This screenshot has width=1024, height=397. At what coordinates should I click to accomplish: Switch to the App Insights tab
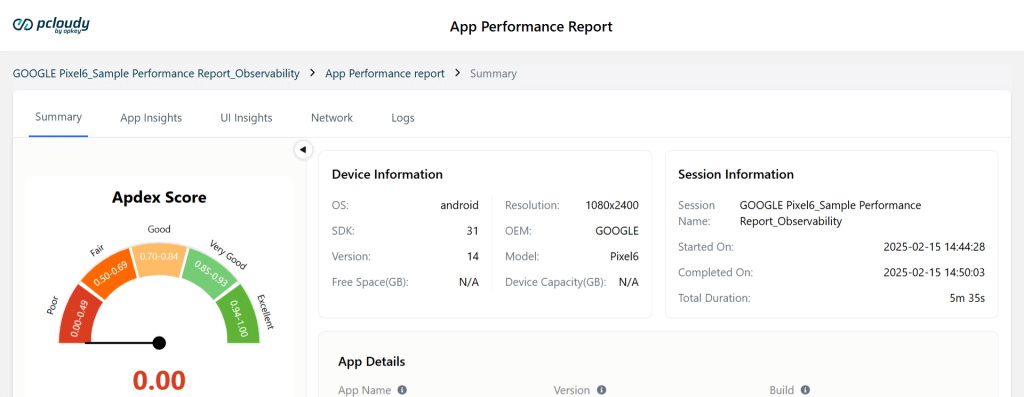click(151, 118)
